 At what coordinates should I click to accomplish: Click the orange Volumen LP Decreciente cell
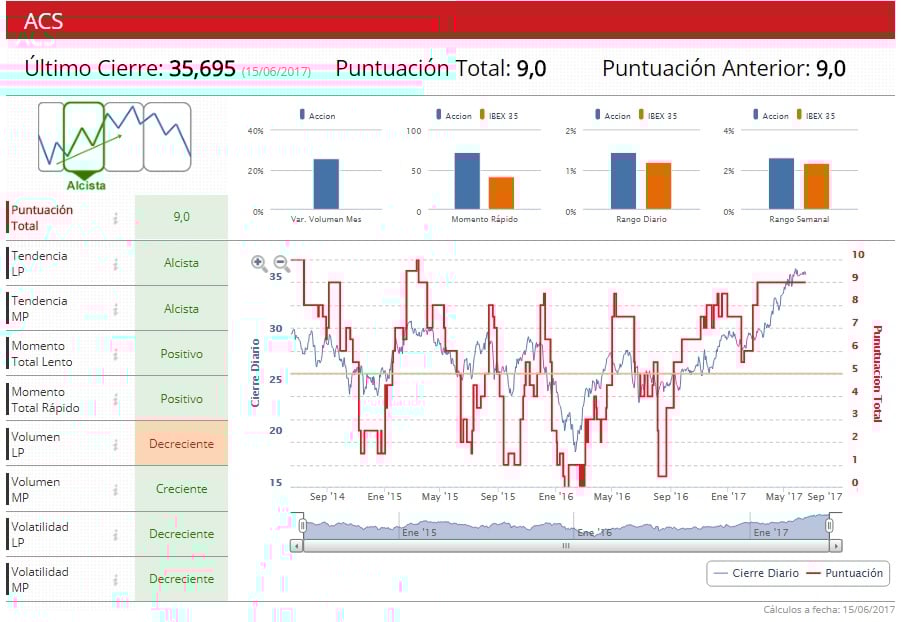click(182, 443)
